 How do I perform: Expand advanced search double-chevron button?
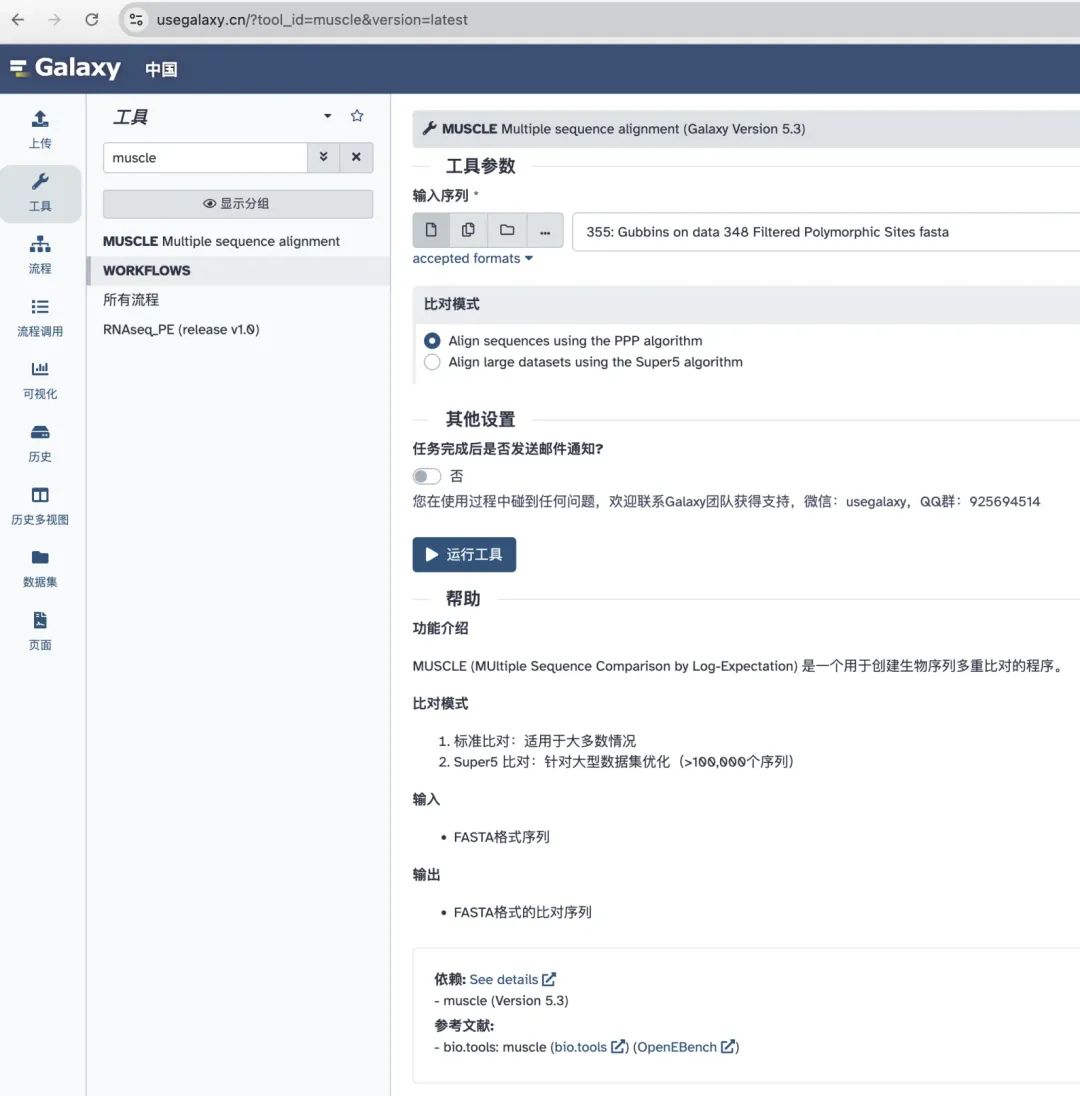point(324,157)
